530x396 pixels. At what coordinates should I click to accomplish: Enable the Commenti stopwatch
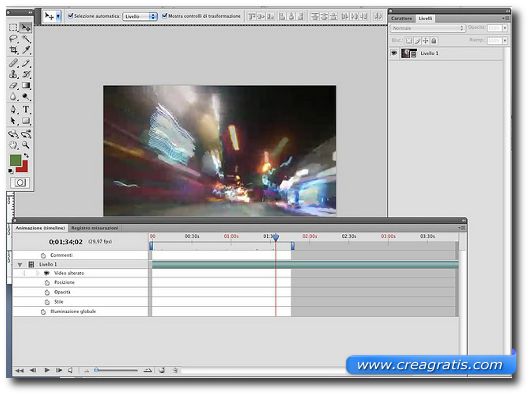[43, 255]
